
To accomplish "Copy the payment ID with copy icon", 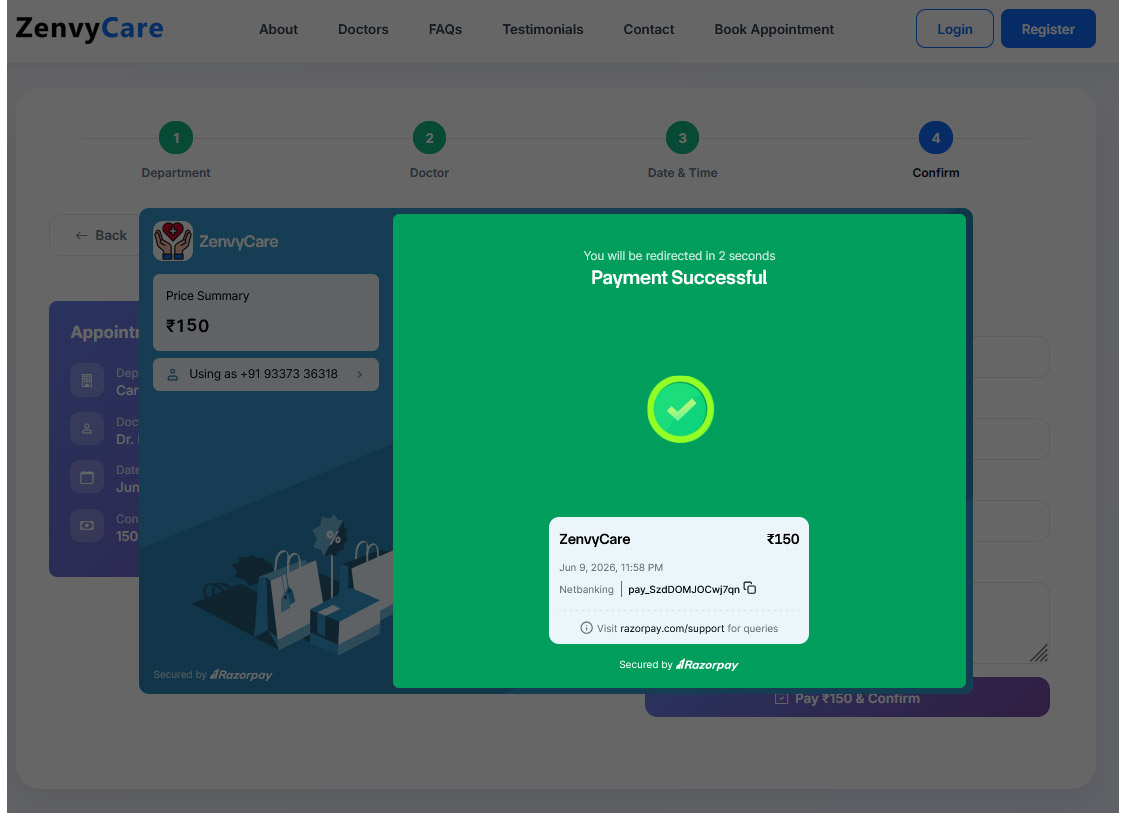I will 750,587.
